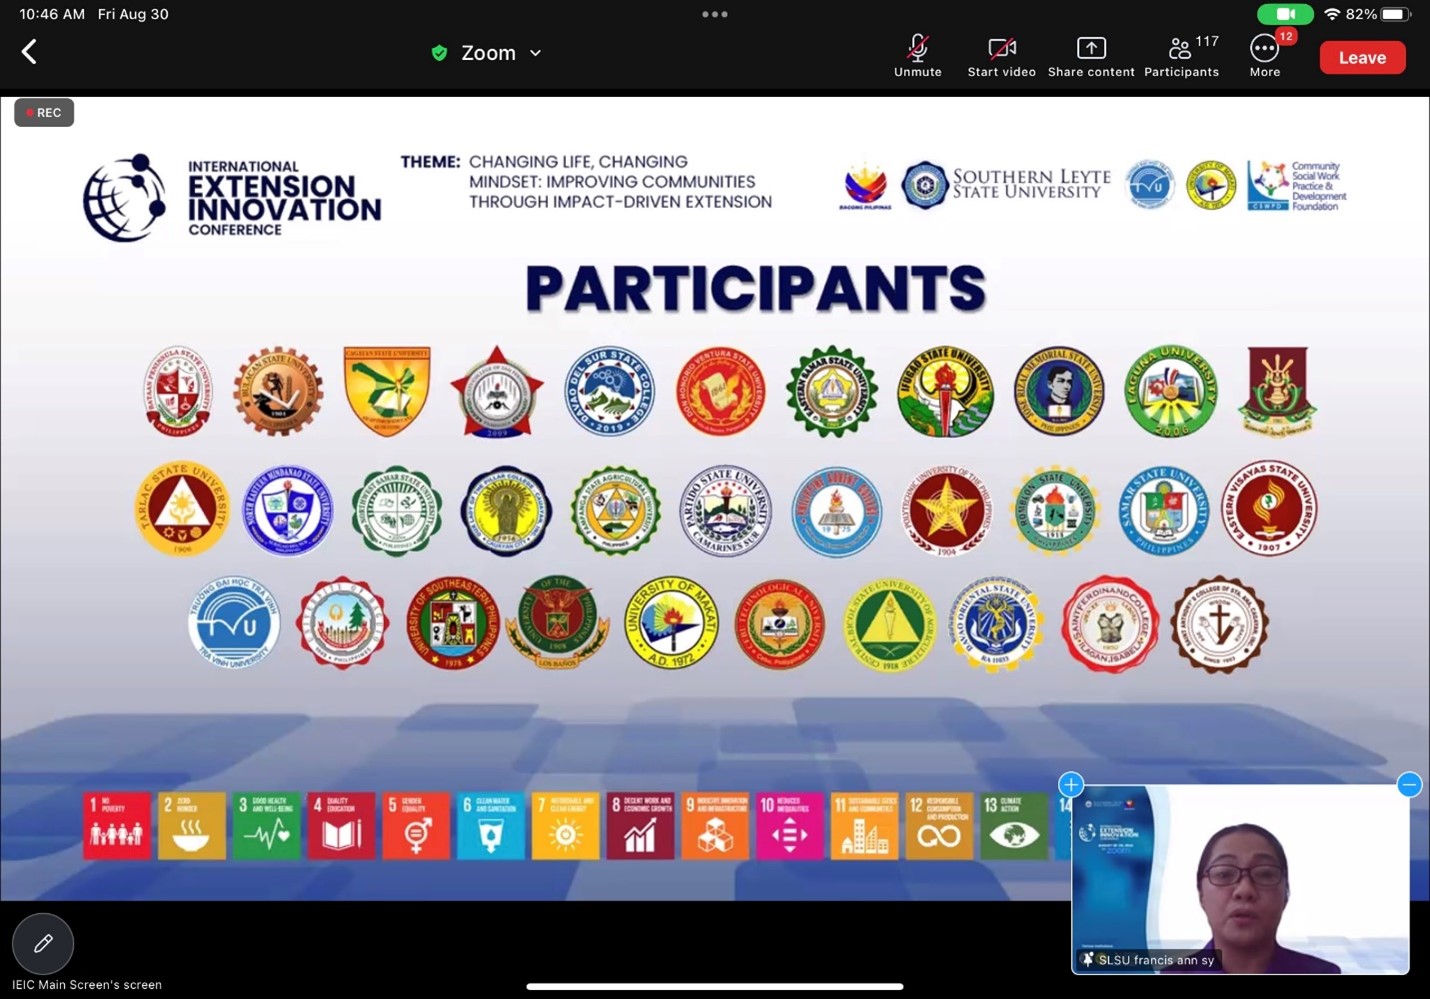Select the SLSU francis ann sy video thumbnail

(x=1240, y=880)
